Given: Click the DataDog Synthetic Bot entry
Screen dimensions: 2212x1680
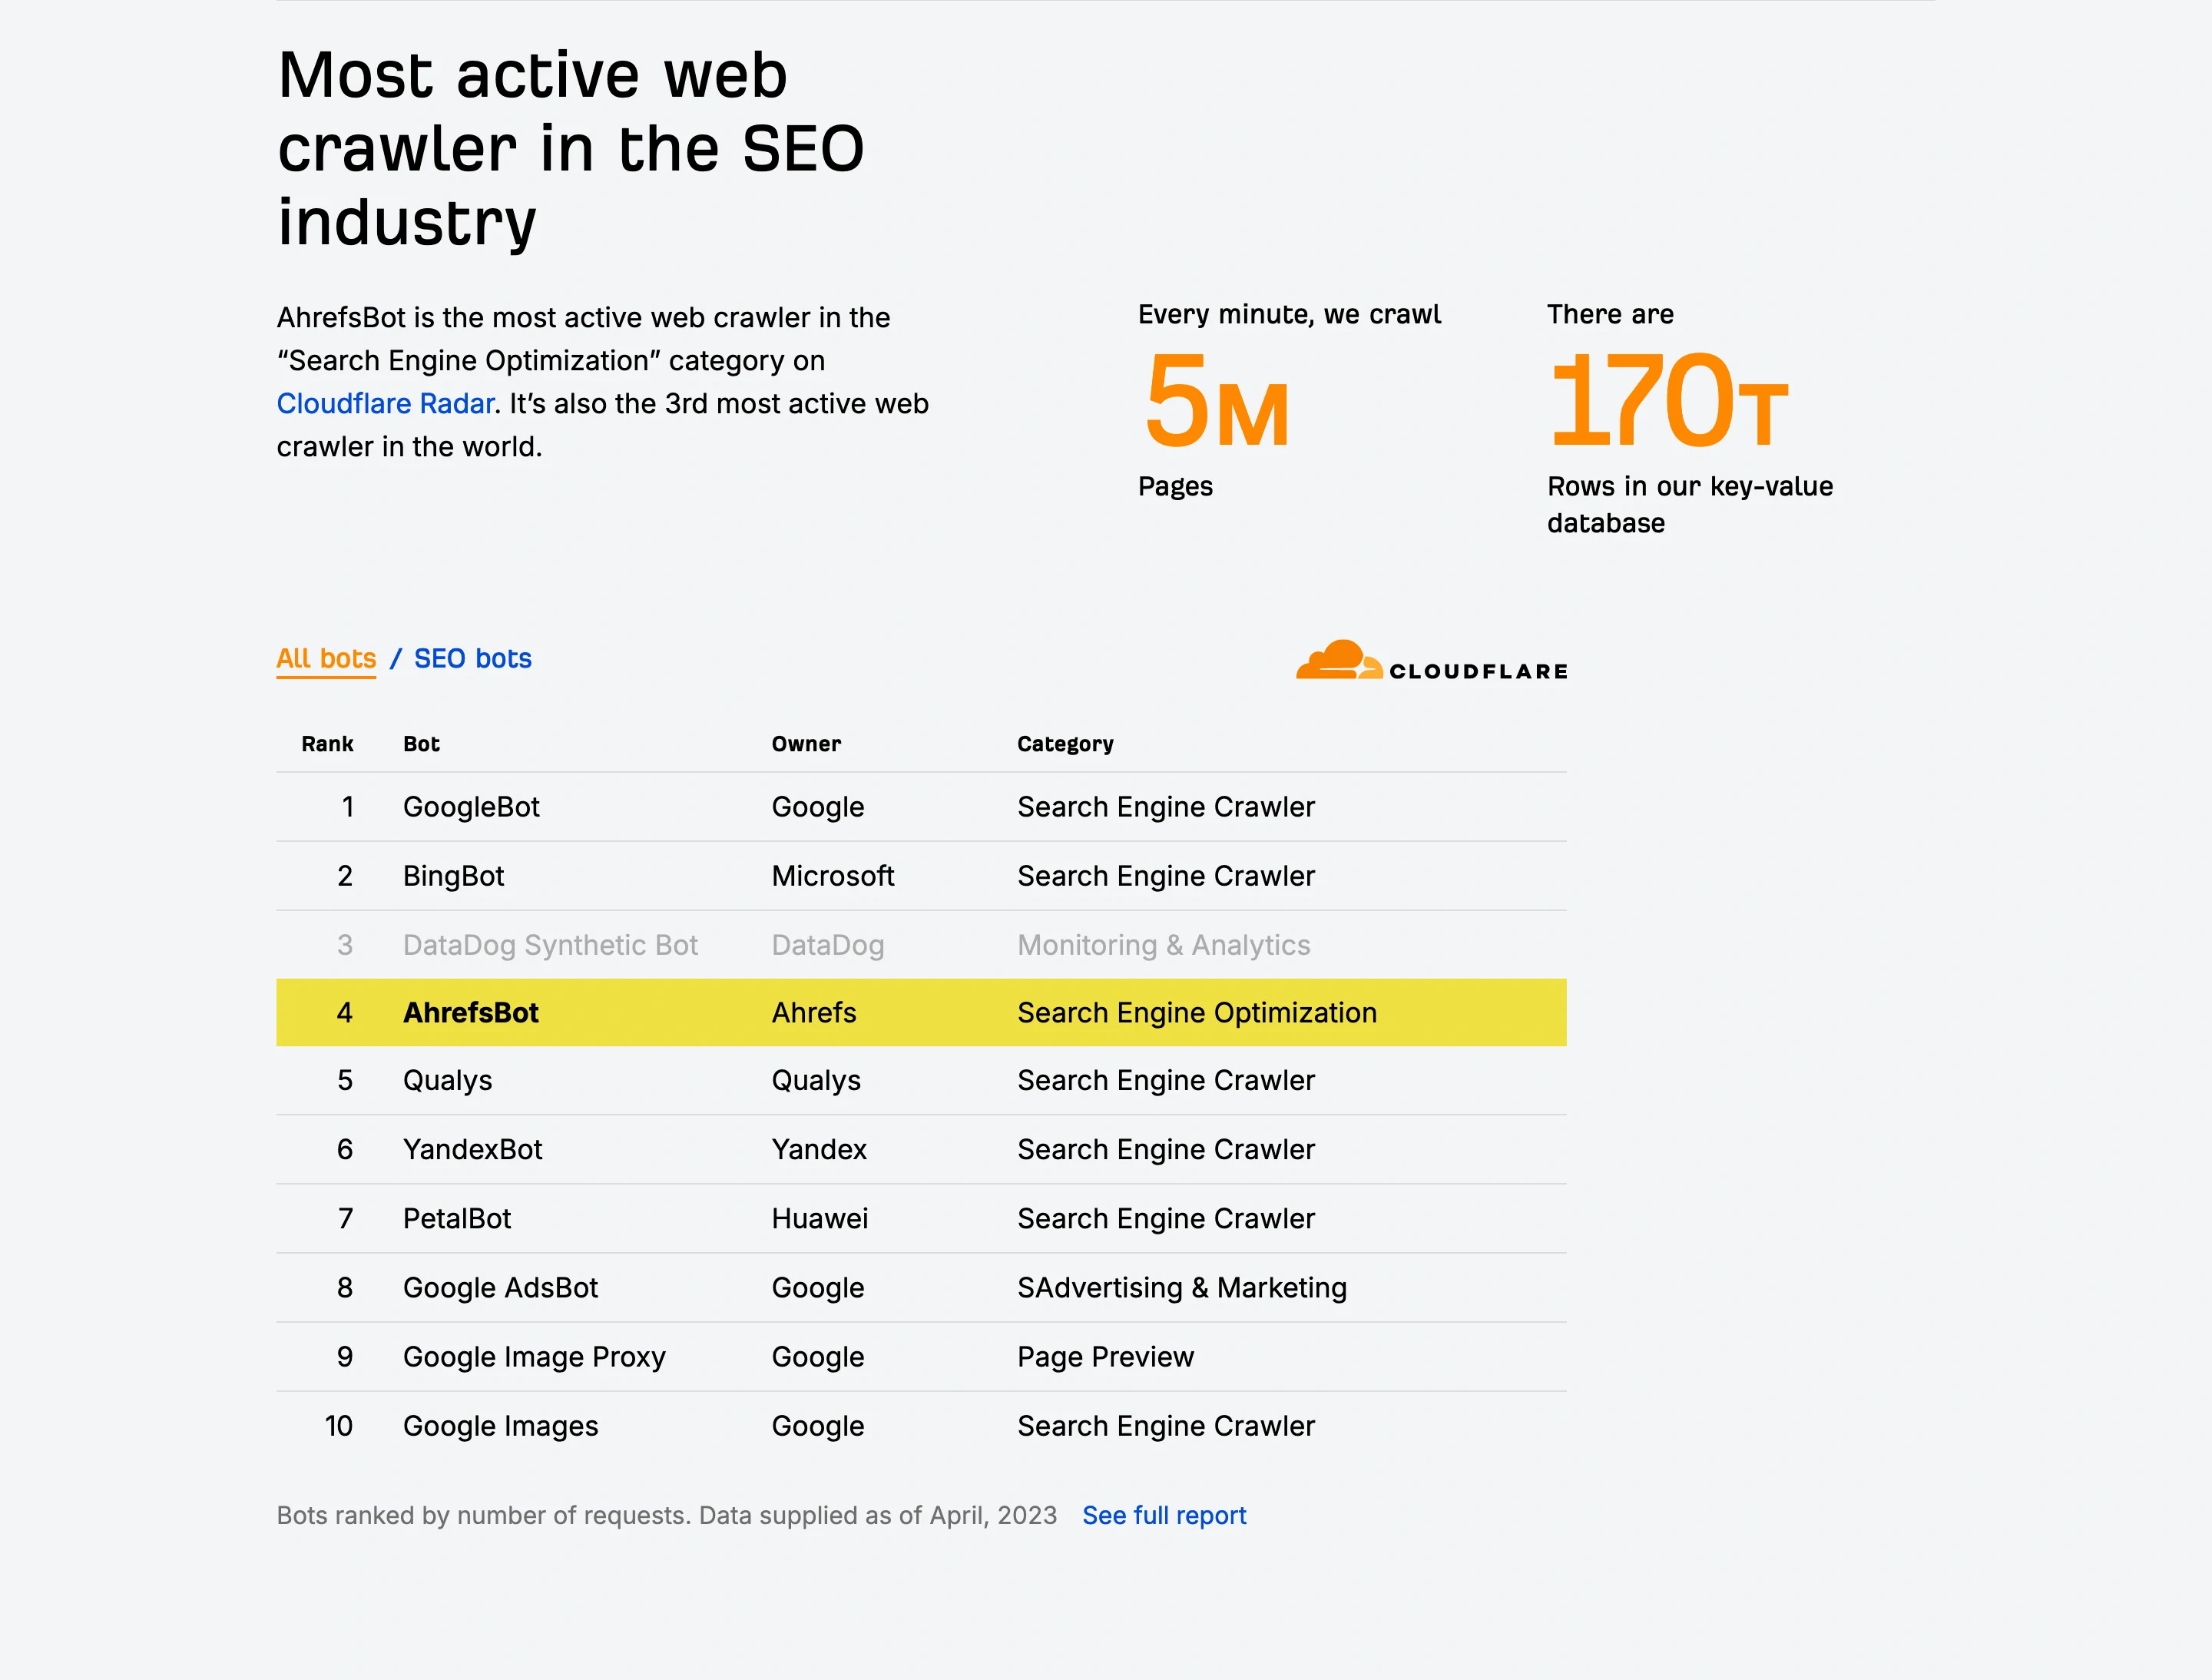Looking at the screenshot, I should pos(550,945).
